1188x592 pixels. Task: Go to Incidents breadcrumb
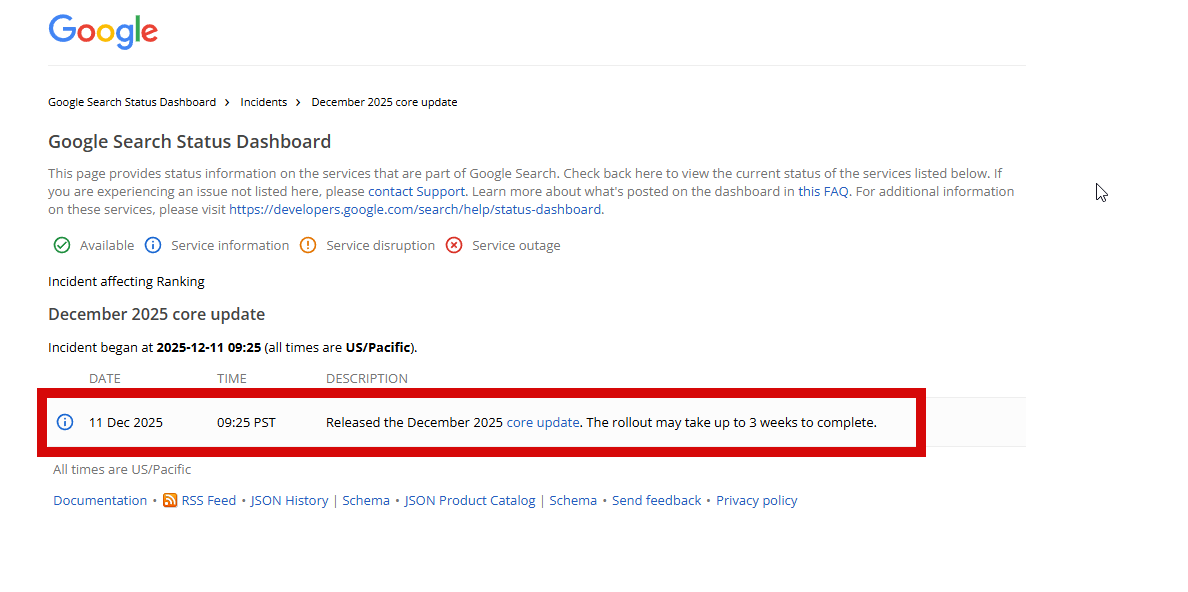point(264,102)
